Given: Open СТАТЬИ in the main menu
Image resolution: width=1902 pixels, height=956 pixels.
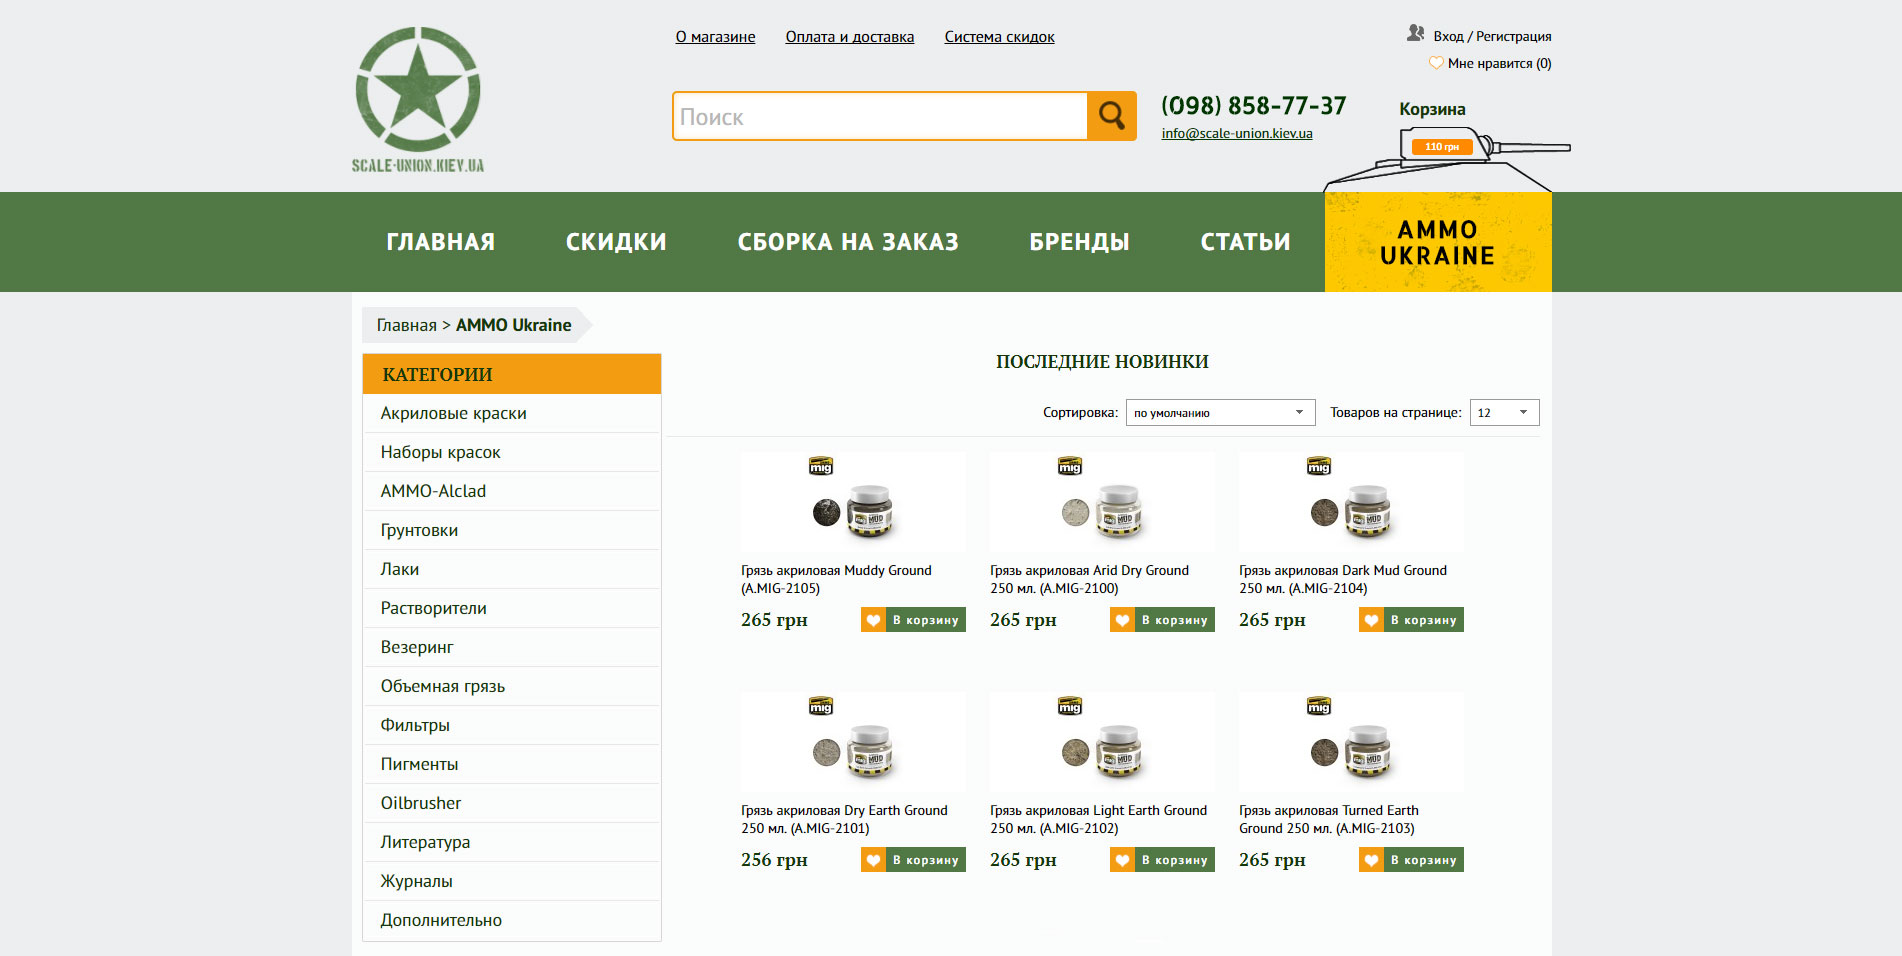Looking at the screenshot, I should (1246, 242).
